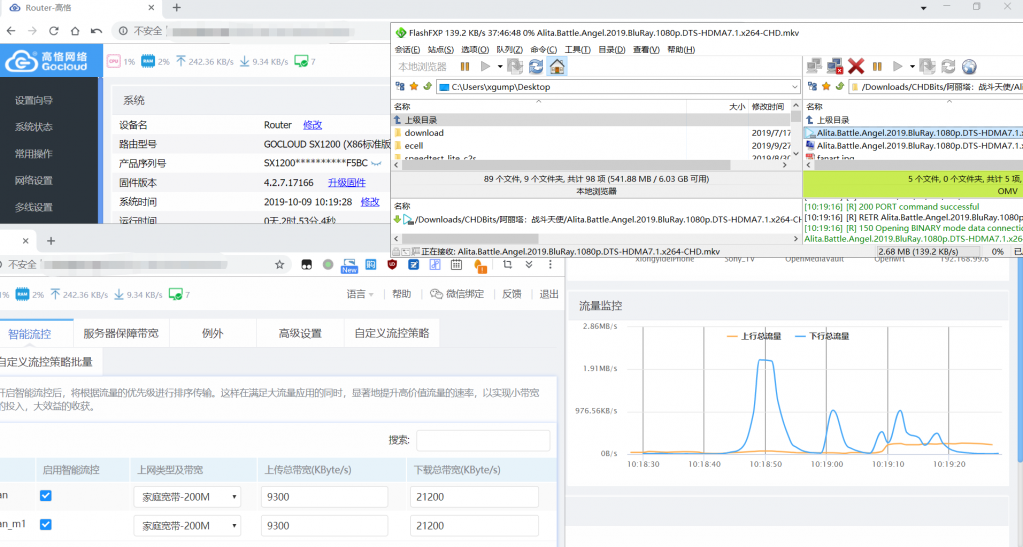Click the crop screenshot extension icon

[x=507, y=264]
